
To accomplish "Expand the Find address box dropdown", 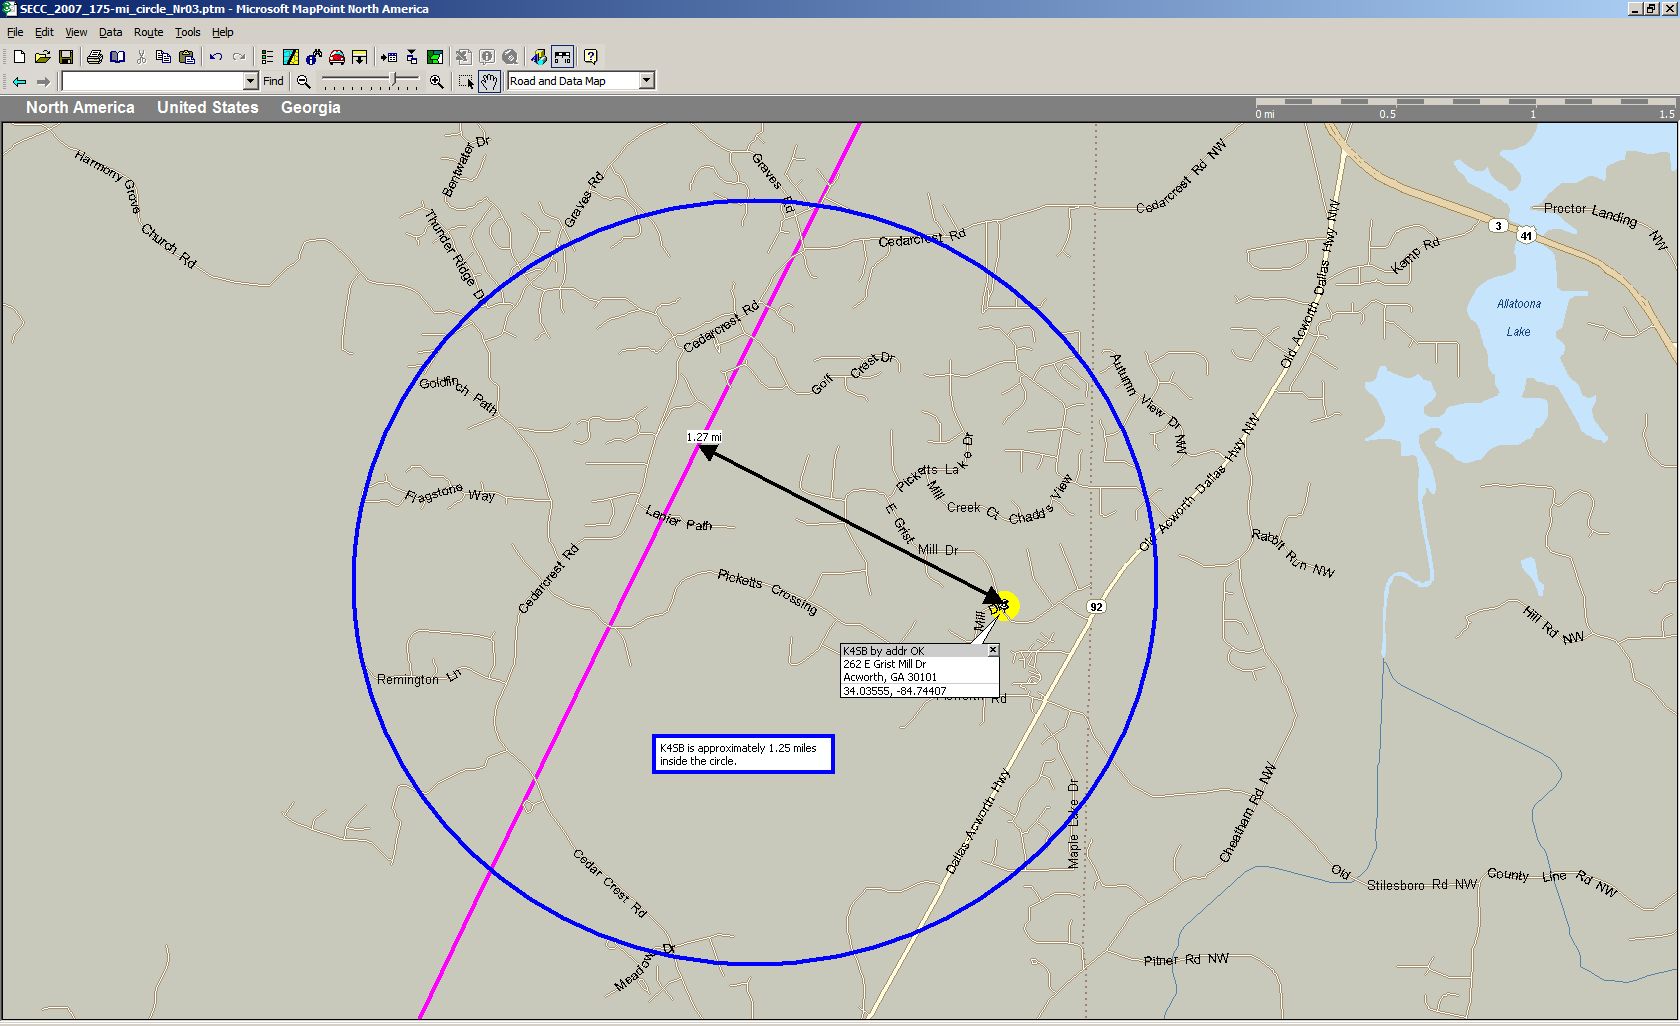I will pyautogui.click(x=250, y=81).
